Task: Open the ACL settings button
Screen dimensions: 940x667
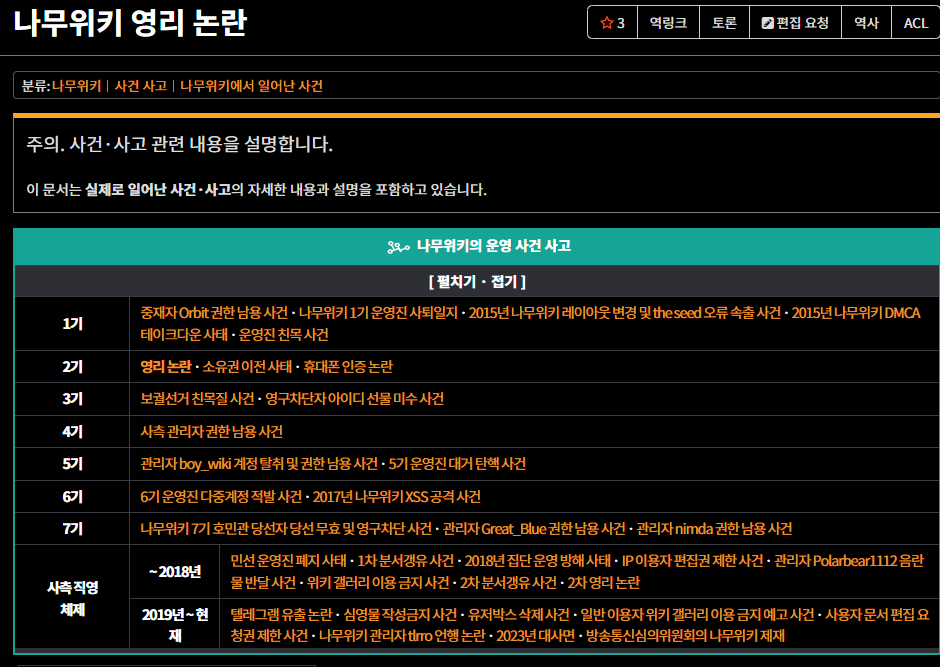Action: click(915, 23)
